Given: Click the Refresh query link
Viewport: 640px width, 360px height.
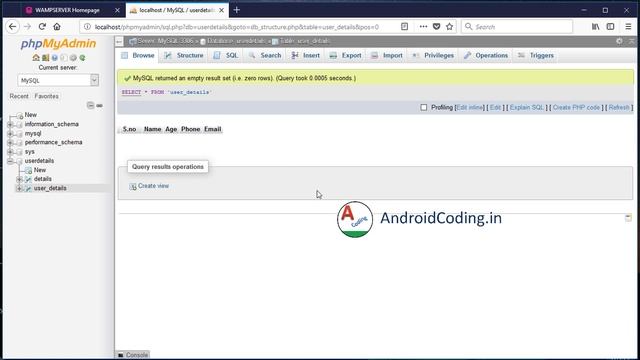Looking at the screenshot, I should [x=619, y=107].
